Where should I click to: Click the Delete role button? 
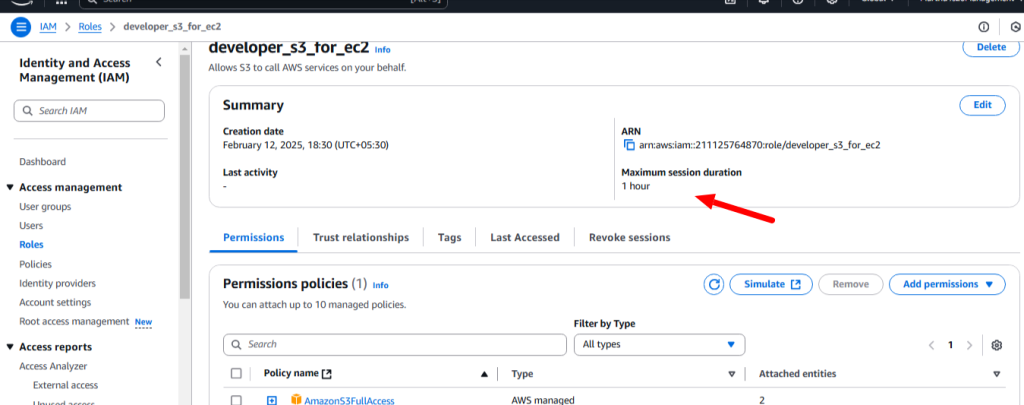click(x=991, y=47)
